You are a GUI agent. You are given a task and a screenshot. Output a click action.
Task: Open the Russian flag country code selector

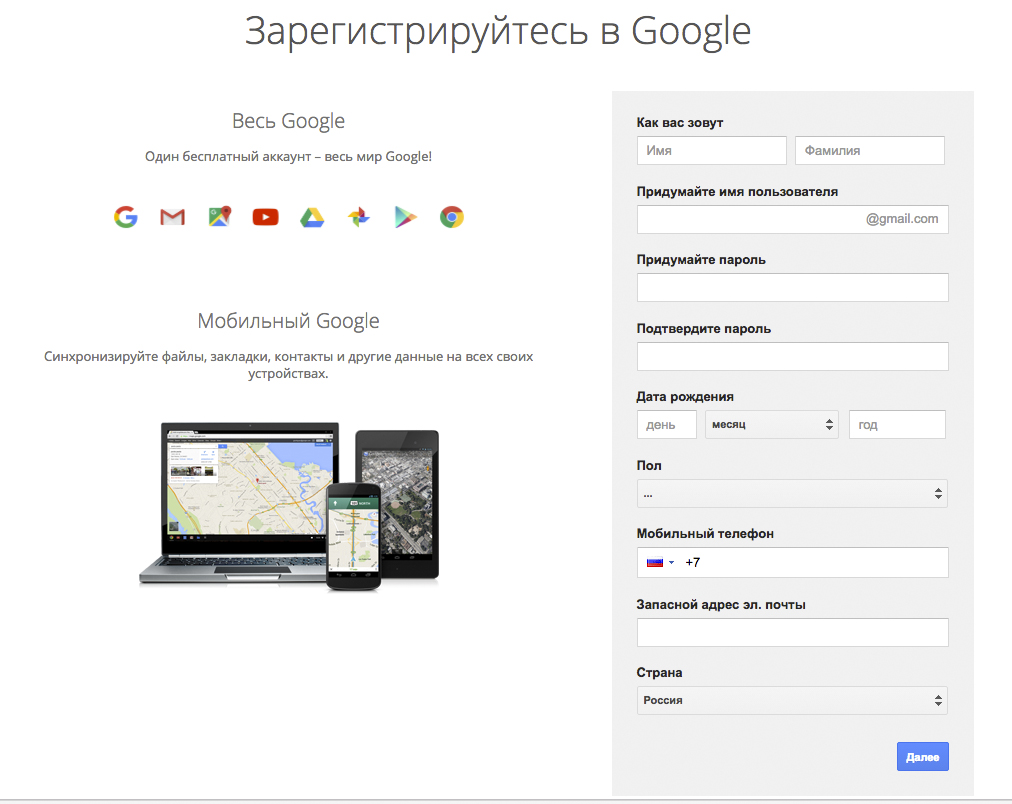point(660,562)
